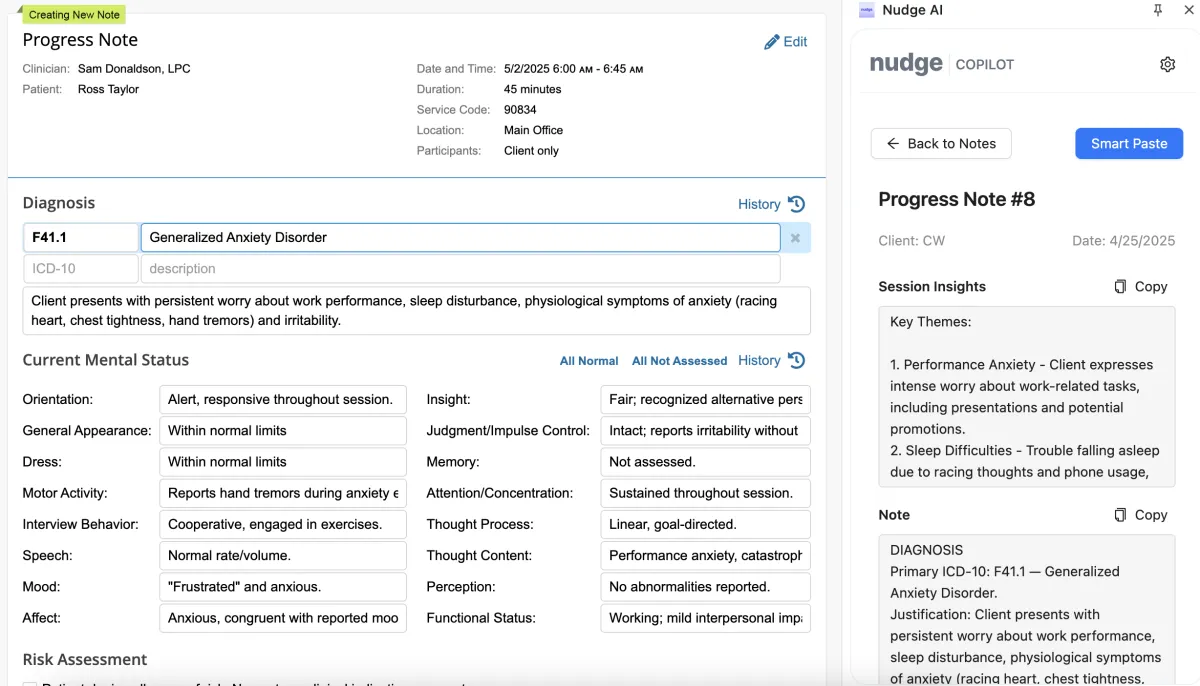Click the patient name Ross Taylor
This screenshot has width=1200, height=686.
[108, 89]
